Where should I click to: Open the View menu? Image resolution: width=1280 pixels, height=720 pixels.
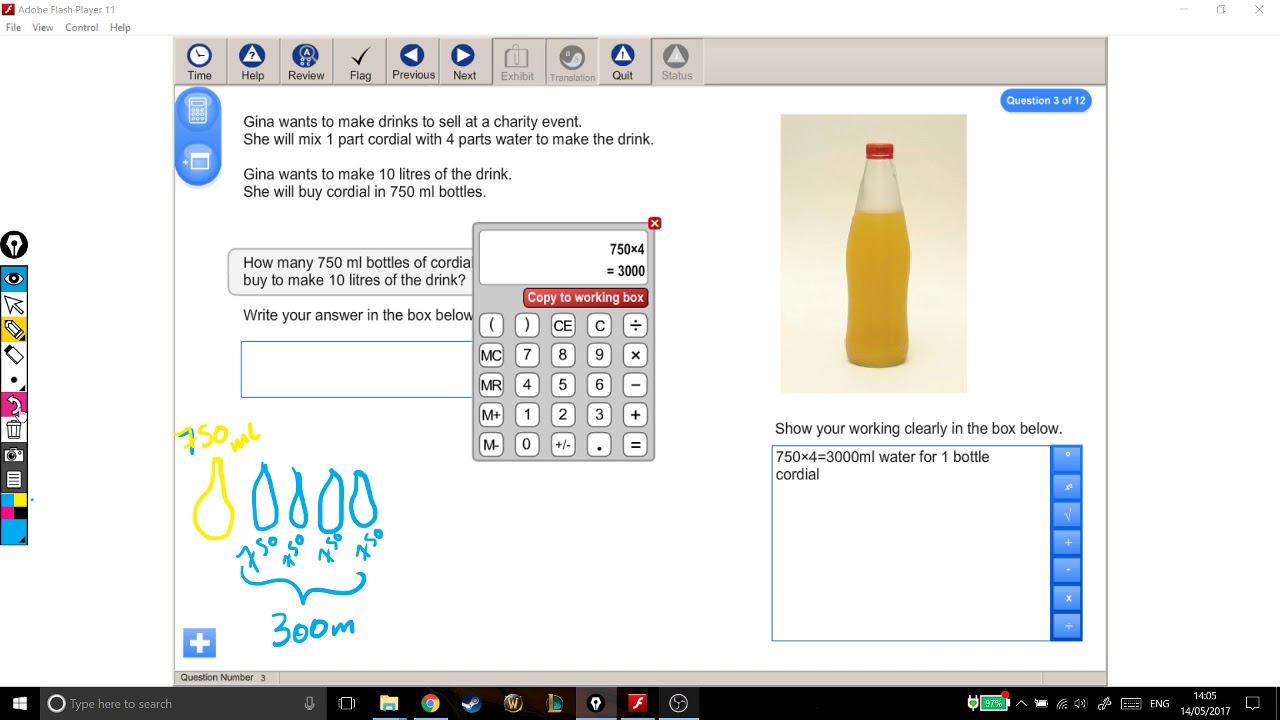click(x=43, y=28)
